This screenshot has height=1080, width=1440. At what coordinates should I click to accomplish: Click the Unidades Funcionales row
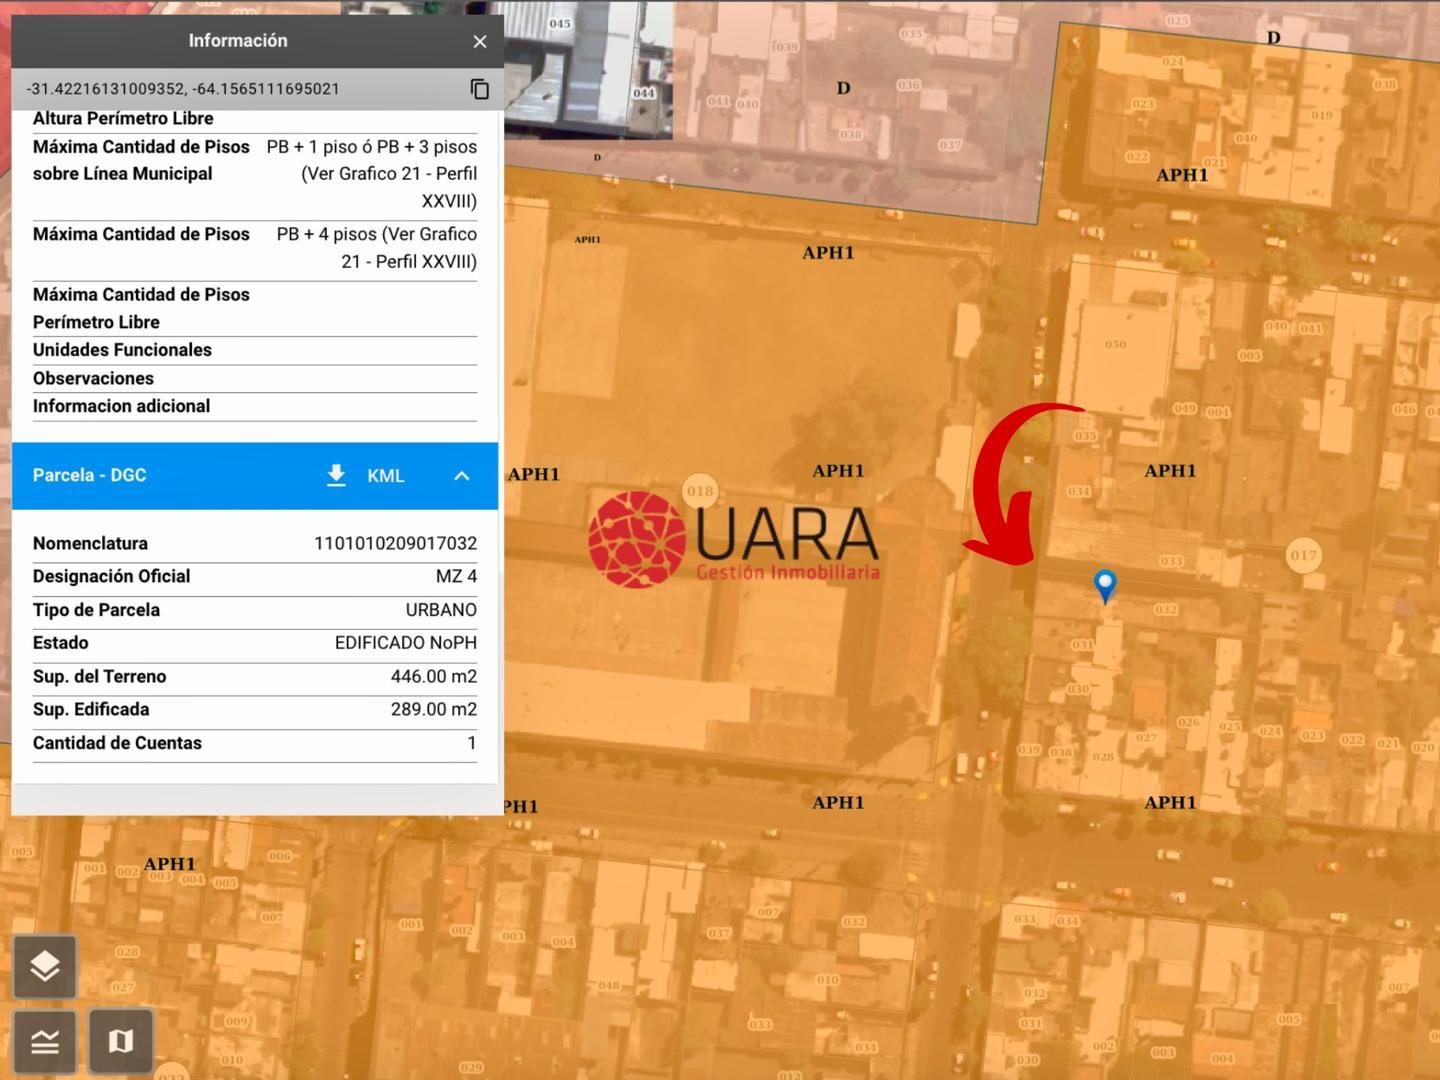pos(122,350)
